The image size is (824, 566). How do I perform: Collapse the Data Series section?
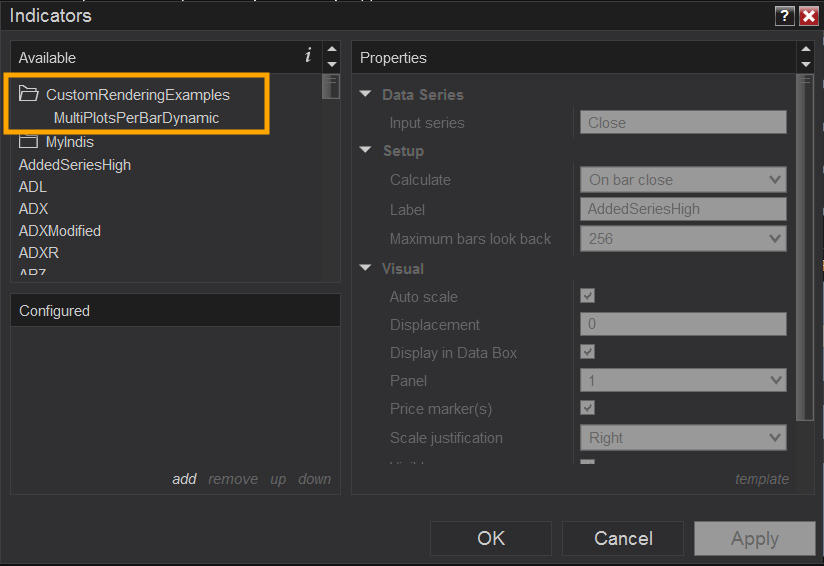(366, 95)
